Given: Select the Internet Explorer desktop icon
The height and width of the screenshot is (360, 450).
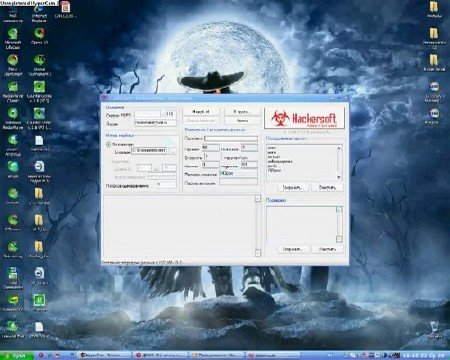Looking at the screenshot, I should click(39, 13).
